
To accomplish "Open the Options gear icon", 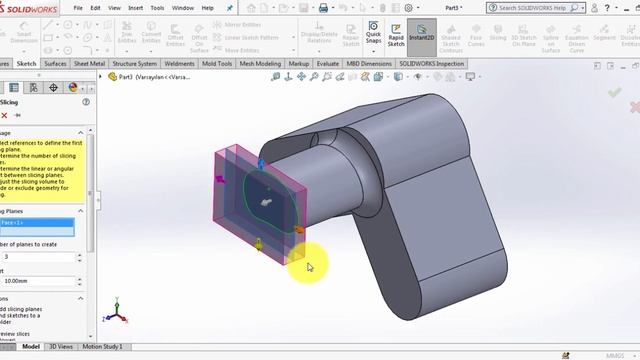I will pyautogui.click(x=408, y=8).
